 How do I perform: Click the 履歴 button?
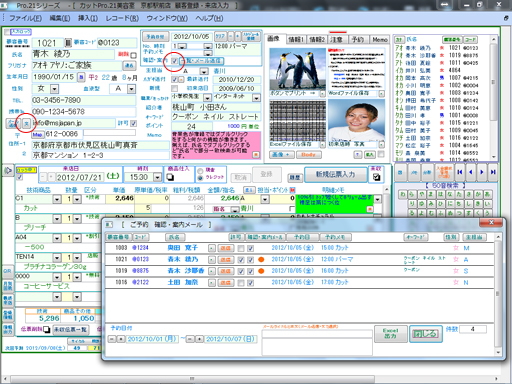pyautogui.click(x=295, y=178)
